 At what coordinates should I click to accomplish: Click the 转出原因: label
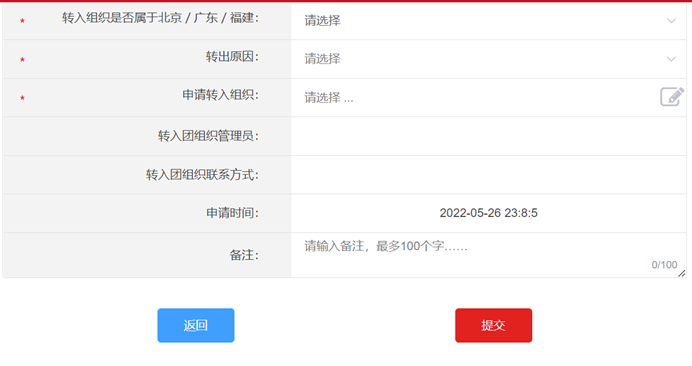pyautogui.click(x=232, y=57)
